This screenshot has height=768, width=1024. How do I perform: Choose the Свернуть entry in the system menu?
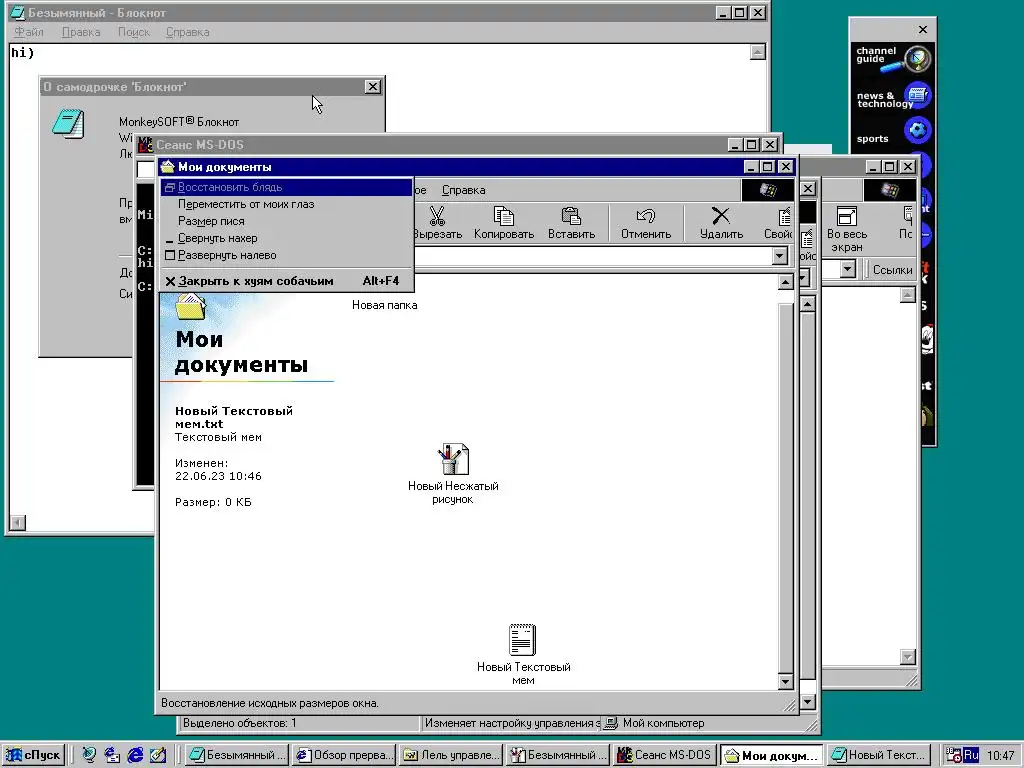287,238
